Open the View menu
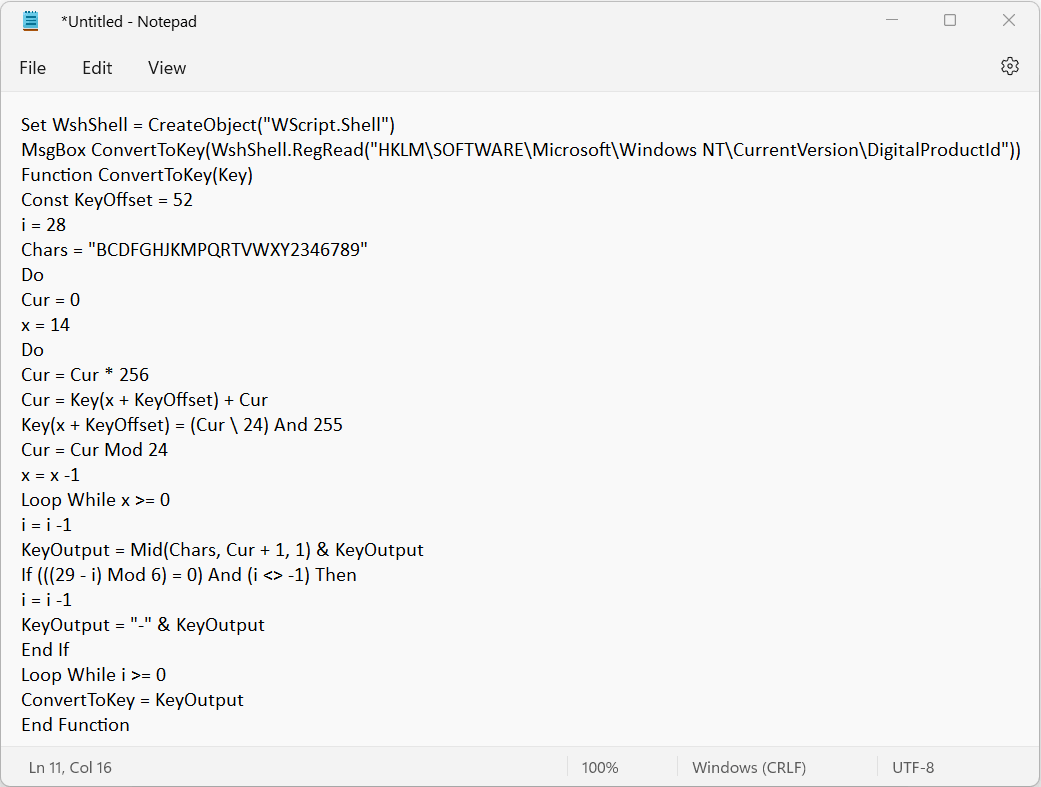 [166, 67]
